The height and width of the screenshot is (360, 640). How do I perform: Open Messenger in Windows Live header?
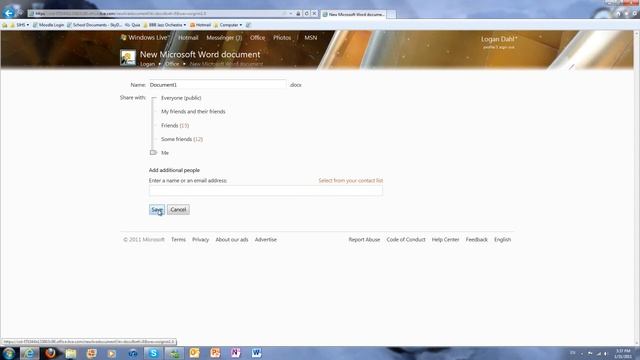224,38
